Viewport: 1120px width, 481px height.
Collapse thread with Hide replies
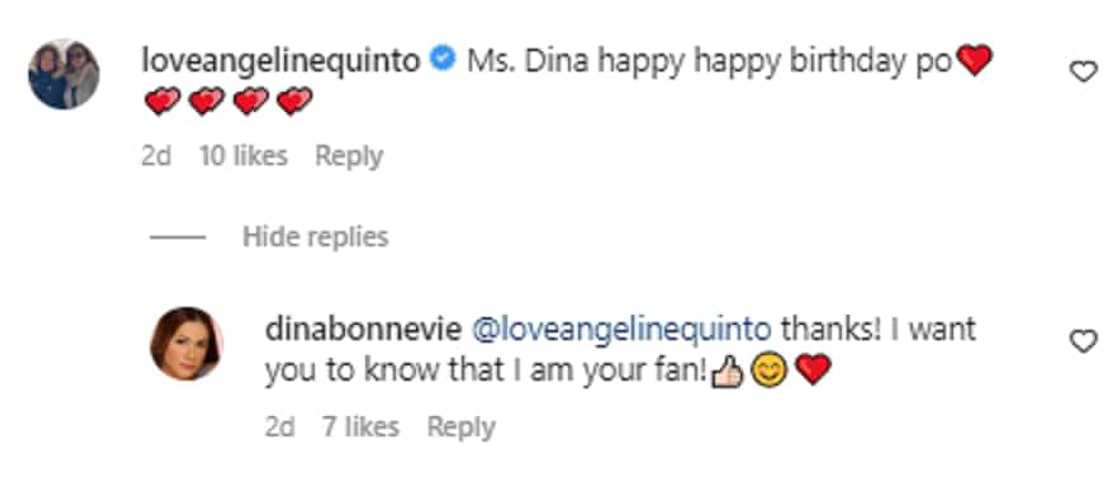[315, 237]
